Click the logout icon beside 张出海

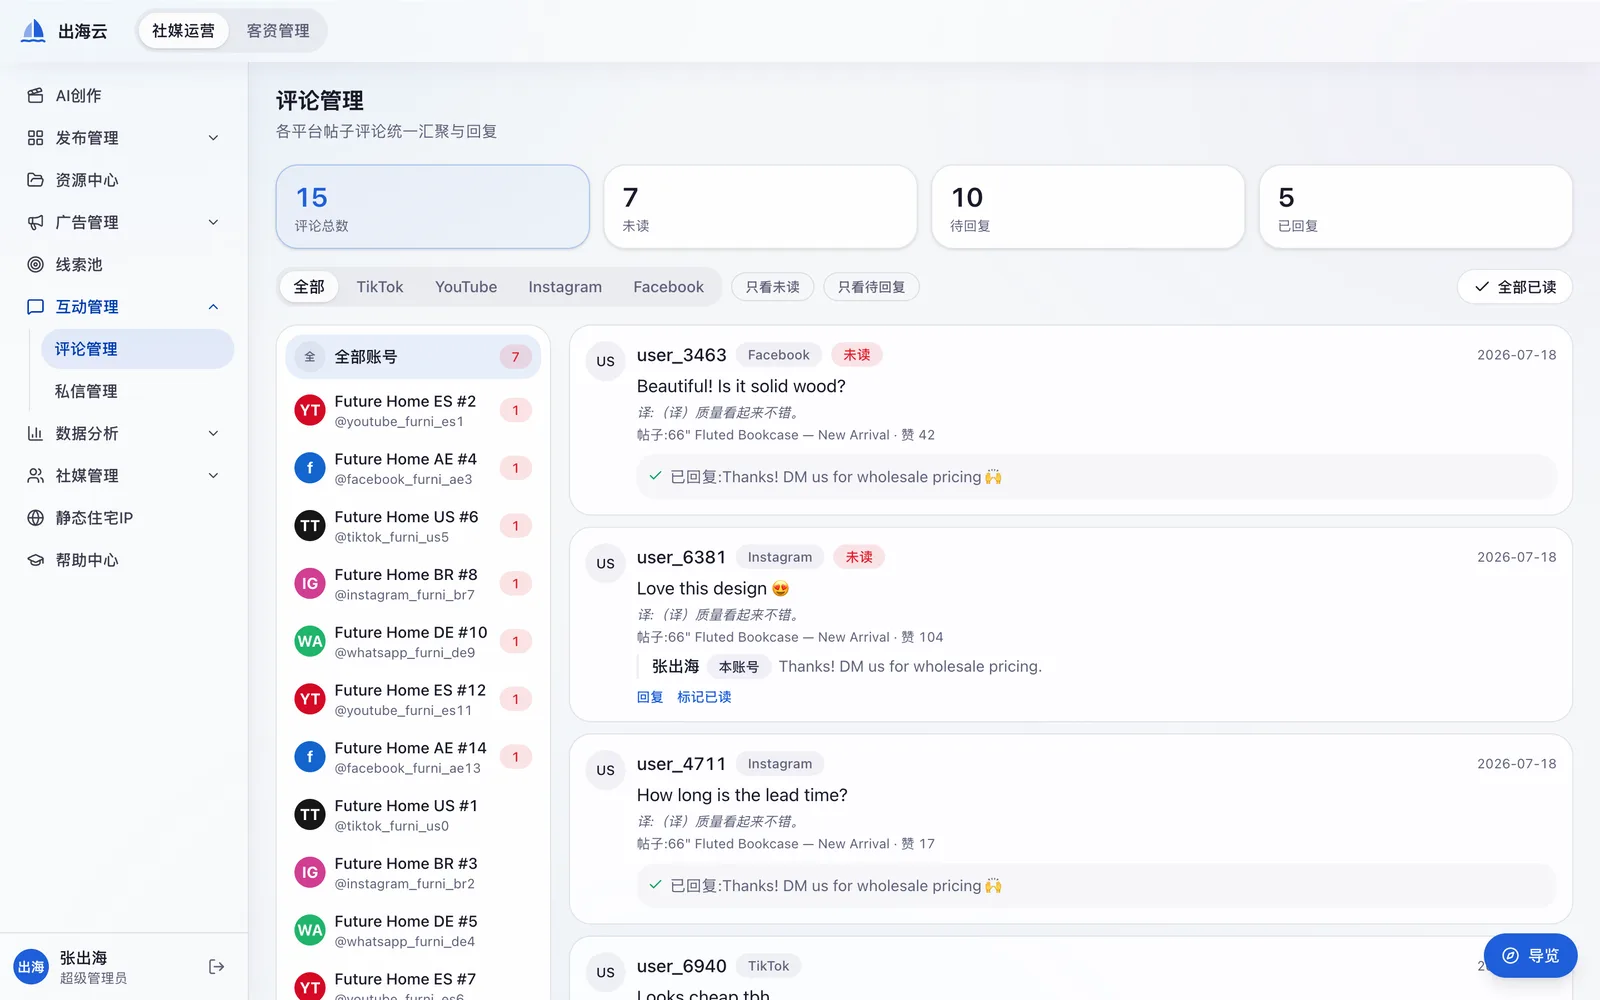click(x=216, y=966)
